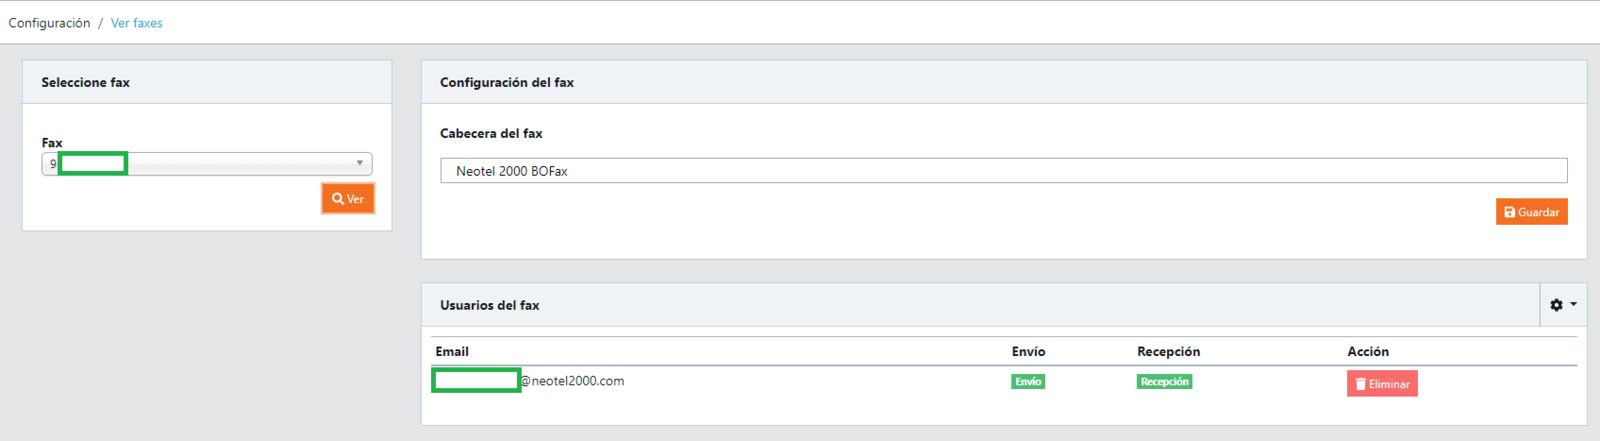Toggle the green Envío badge
The height and width of the screenshot is (441, 1600).
click(1028, 382)
